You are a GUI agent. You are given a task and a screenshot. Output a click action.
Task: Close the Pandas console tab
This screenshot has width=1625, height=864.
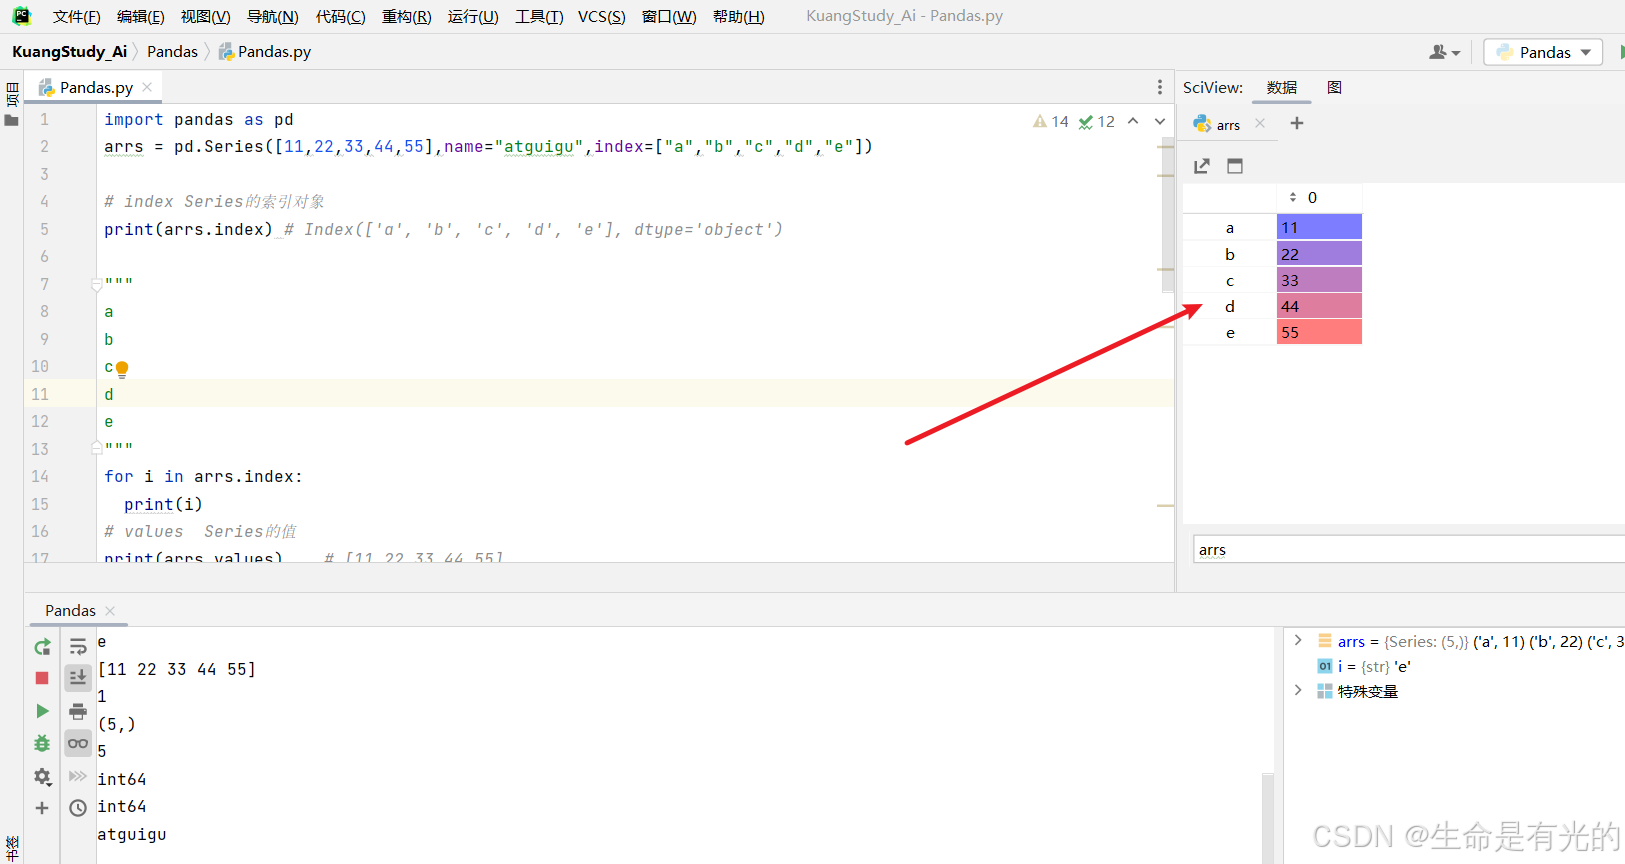click(110, 610)
